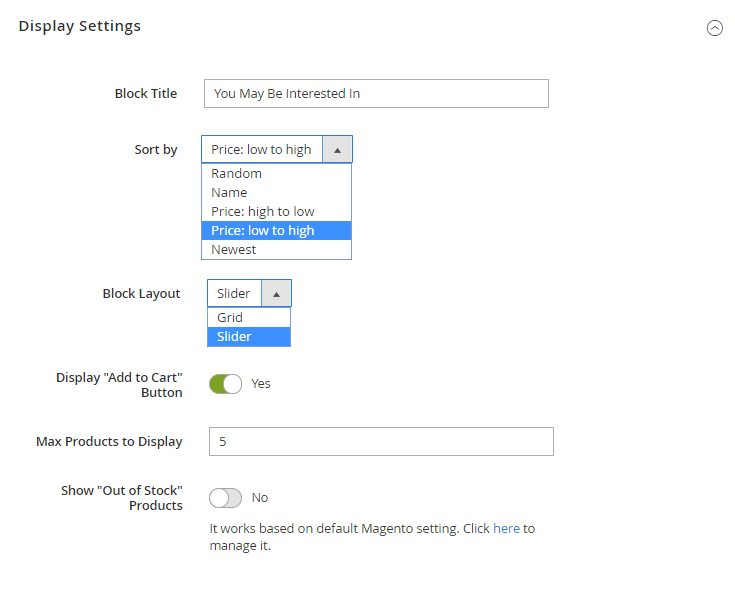Click the Block Layout selected value box
This screenshot has width=735, height=606.
(x=235, y=294)
